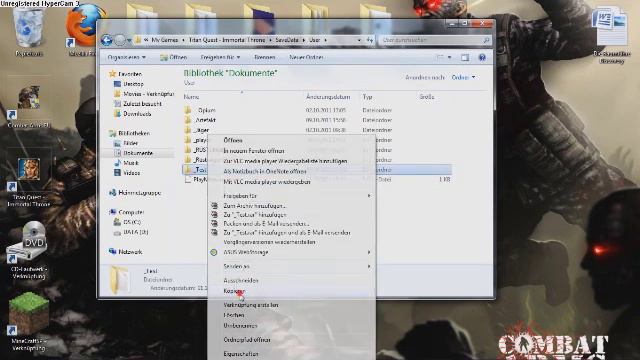The image size is (640, 360).
Task: Click Titan Quest - Immortal Throne breadcrumb
Action: coord(227,40)
